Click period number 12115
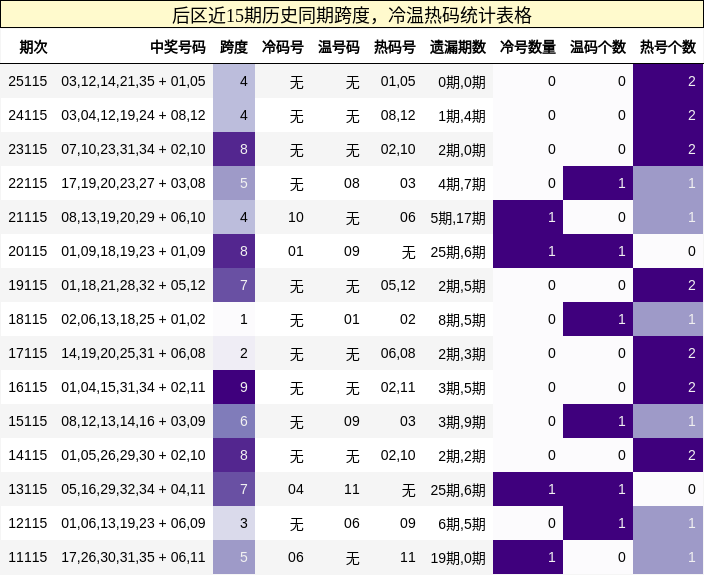This screenshot has width=704, height=575. click(x=28, y=523)
